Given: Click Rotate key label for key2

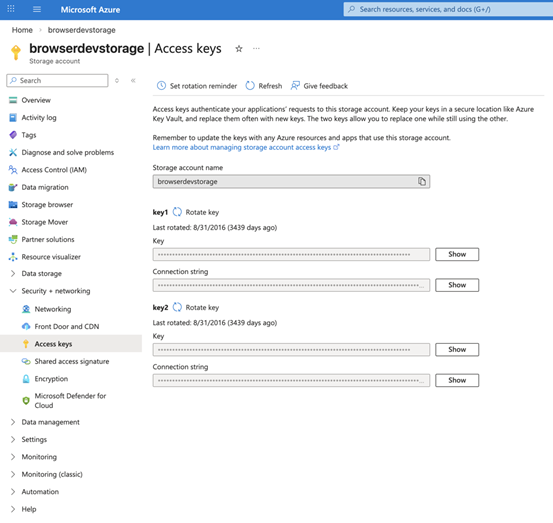Looking at the screenshot, I should pos(202,308).
